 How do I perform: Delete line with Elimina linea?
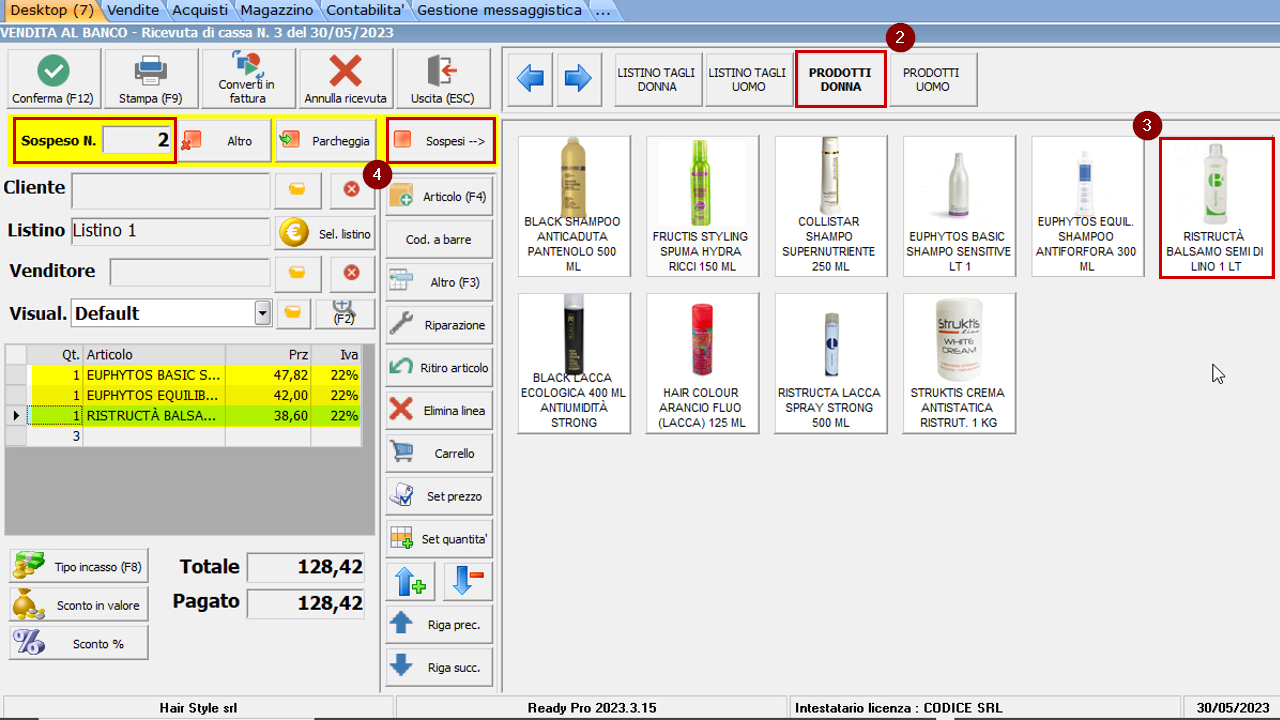(439, 410)
